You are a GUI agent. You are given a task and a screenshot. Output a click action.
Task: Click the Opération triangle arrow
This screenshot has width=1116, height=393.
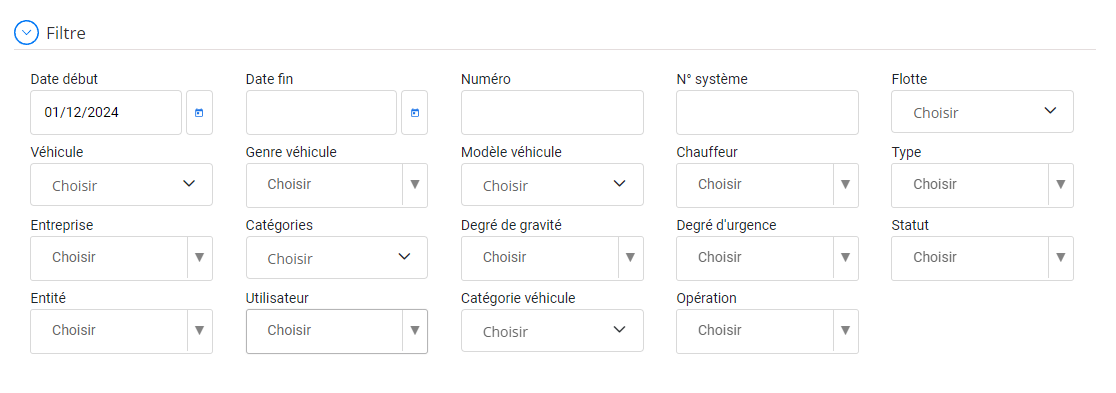pyautogui.click(x=846, y=330)
